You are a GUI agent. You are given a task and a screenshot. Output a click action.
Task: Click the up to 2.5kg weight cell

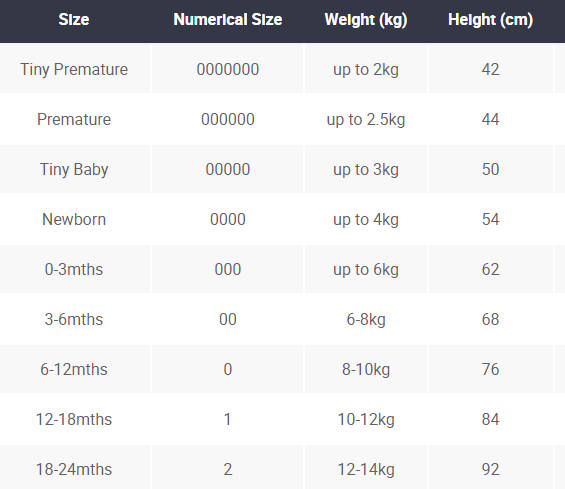coord(366,120)
